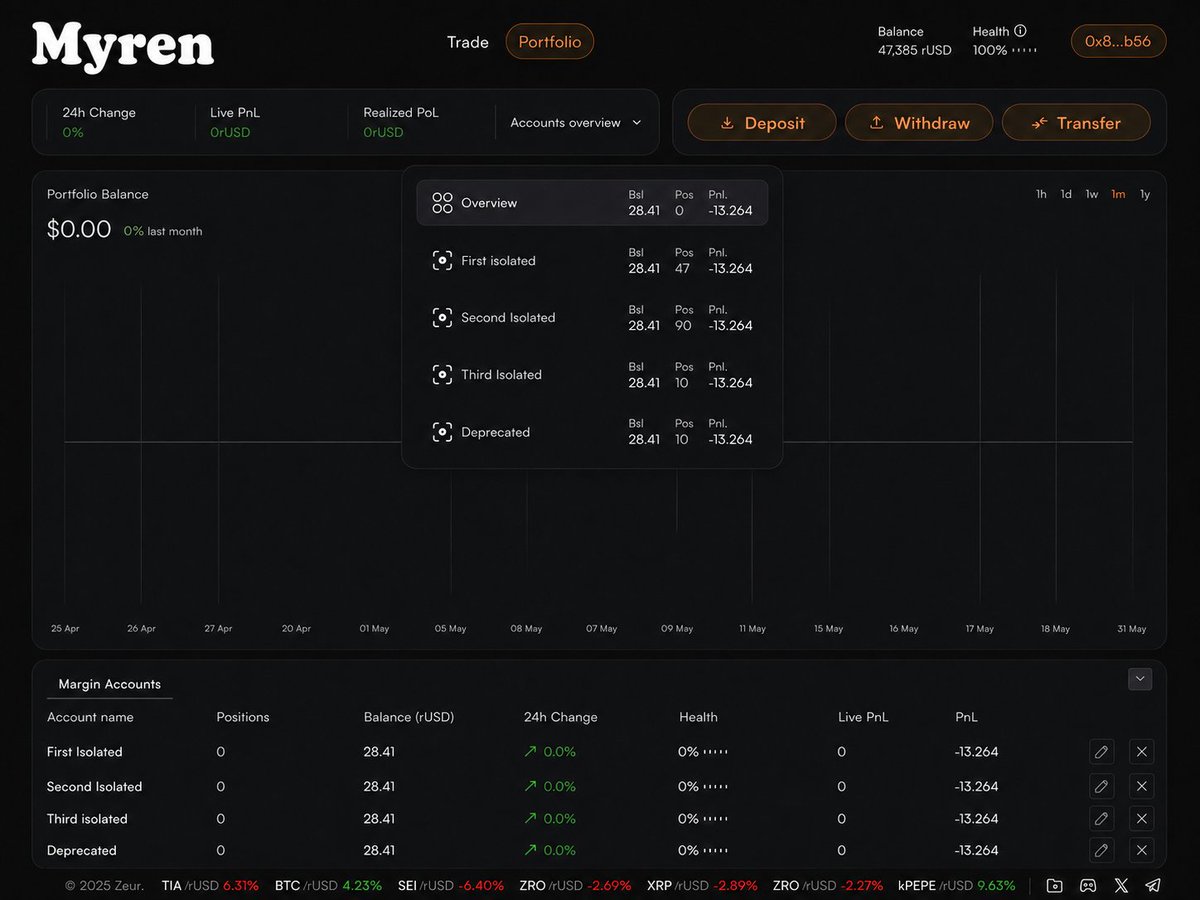Viewport: 1200px width, 900px height.
Task: Set chart range to 1h
Action: (1041, 194)
